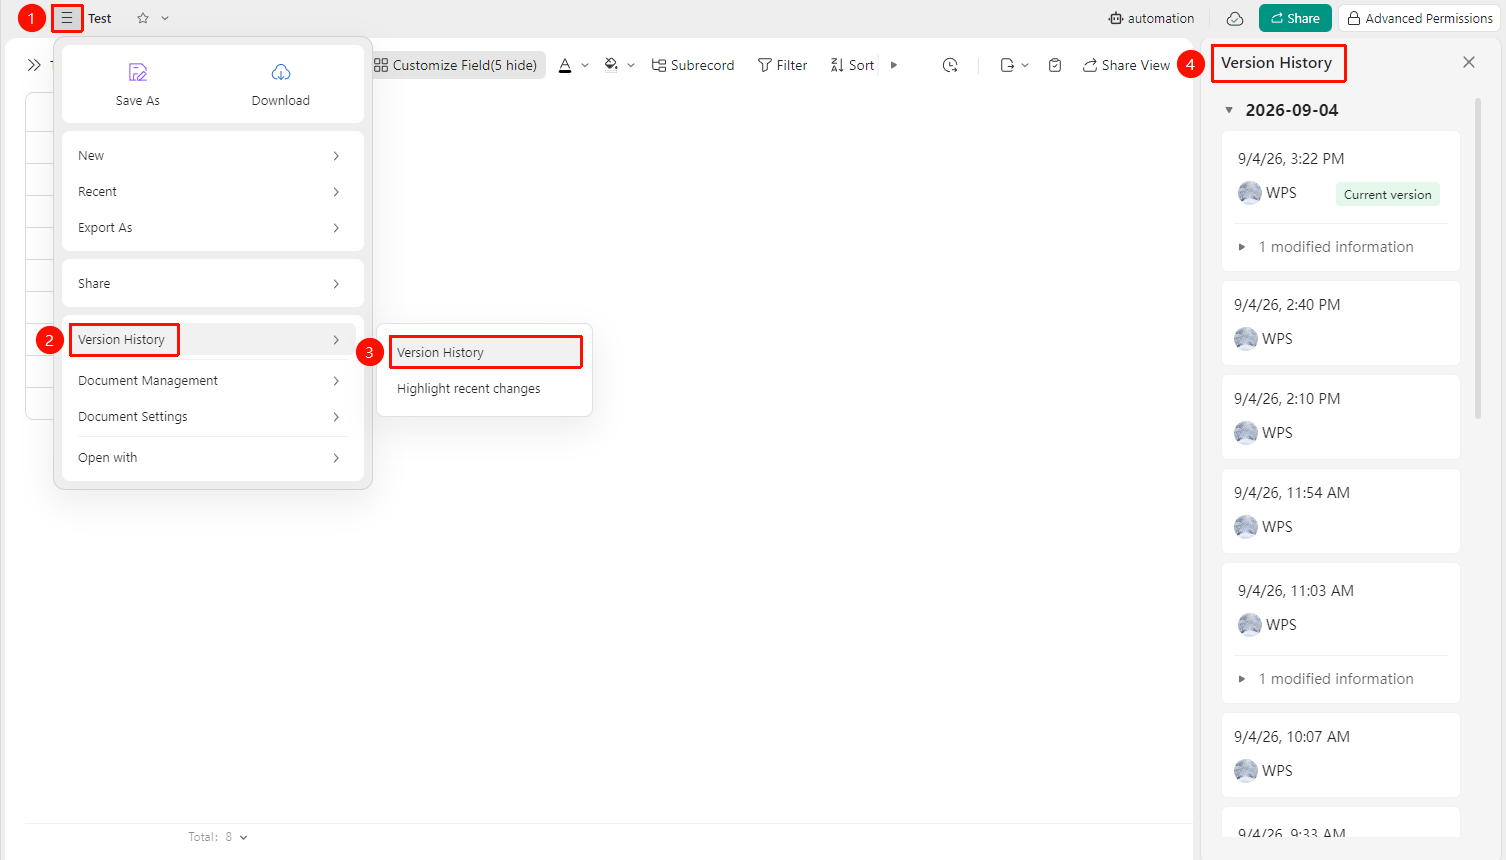
Task: Collapse the 2026-09-04 date group
Action: (x=1229, y=110)
